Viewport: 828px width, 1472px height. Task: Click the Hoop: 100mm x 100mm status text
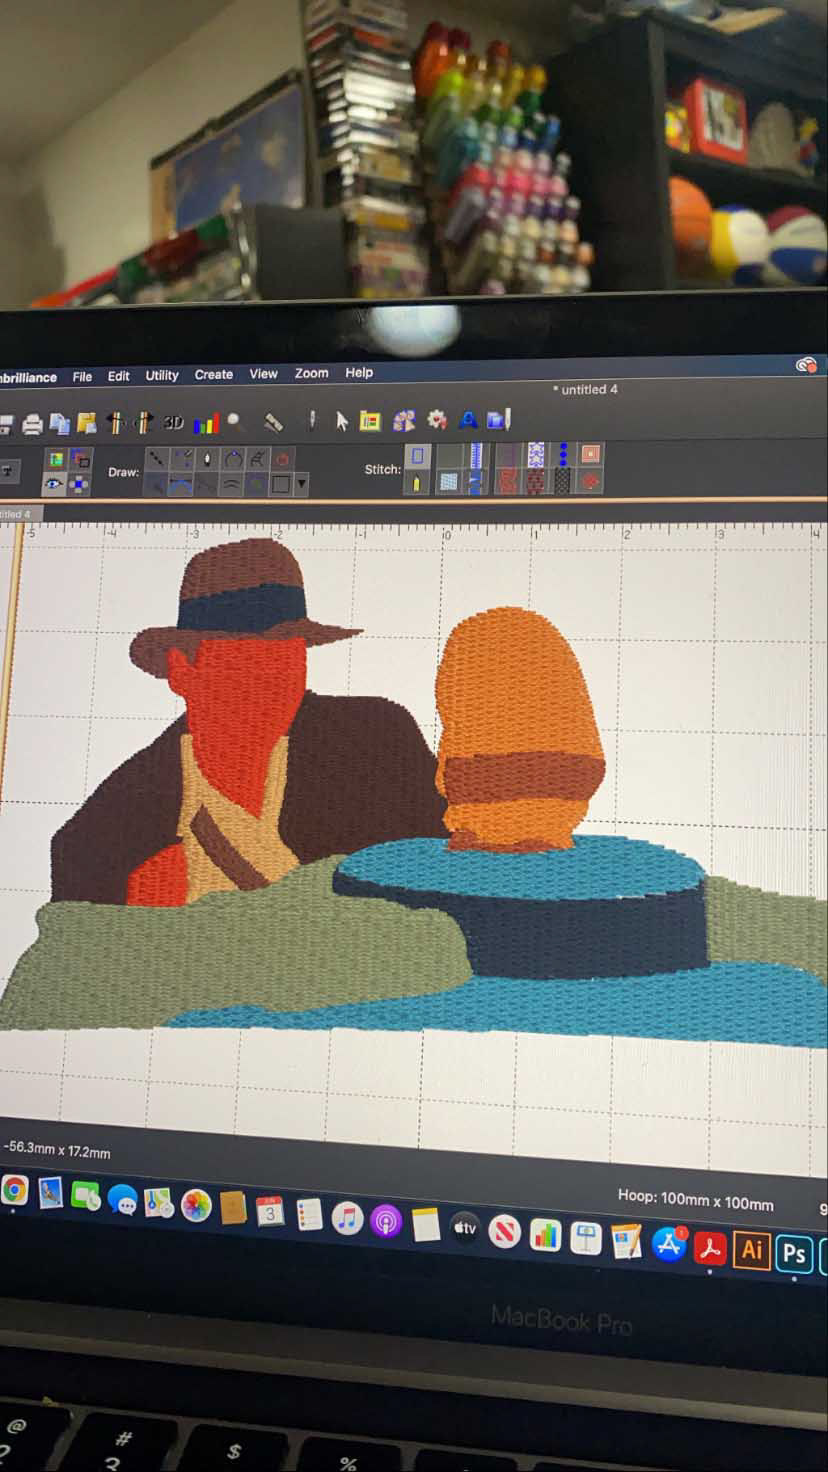pyautogui.click(x=695, y=1201)
